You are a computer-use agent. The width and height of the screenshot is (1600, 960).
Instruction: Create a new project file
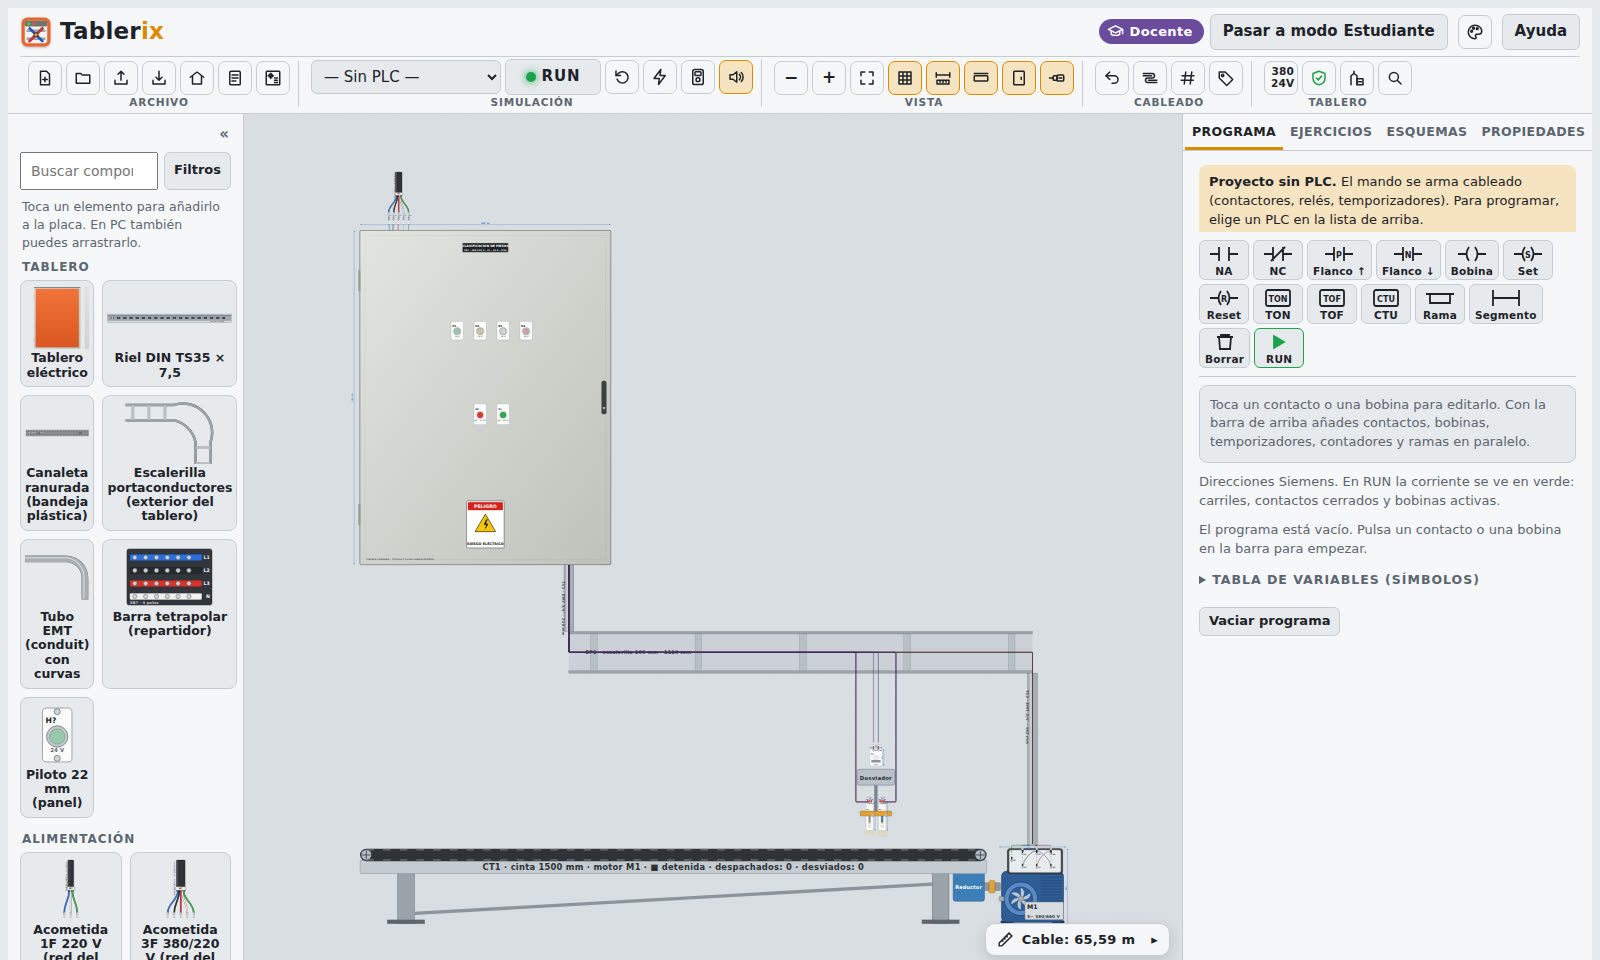[45, 78]
